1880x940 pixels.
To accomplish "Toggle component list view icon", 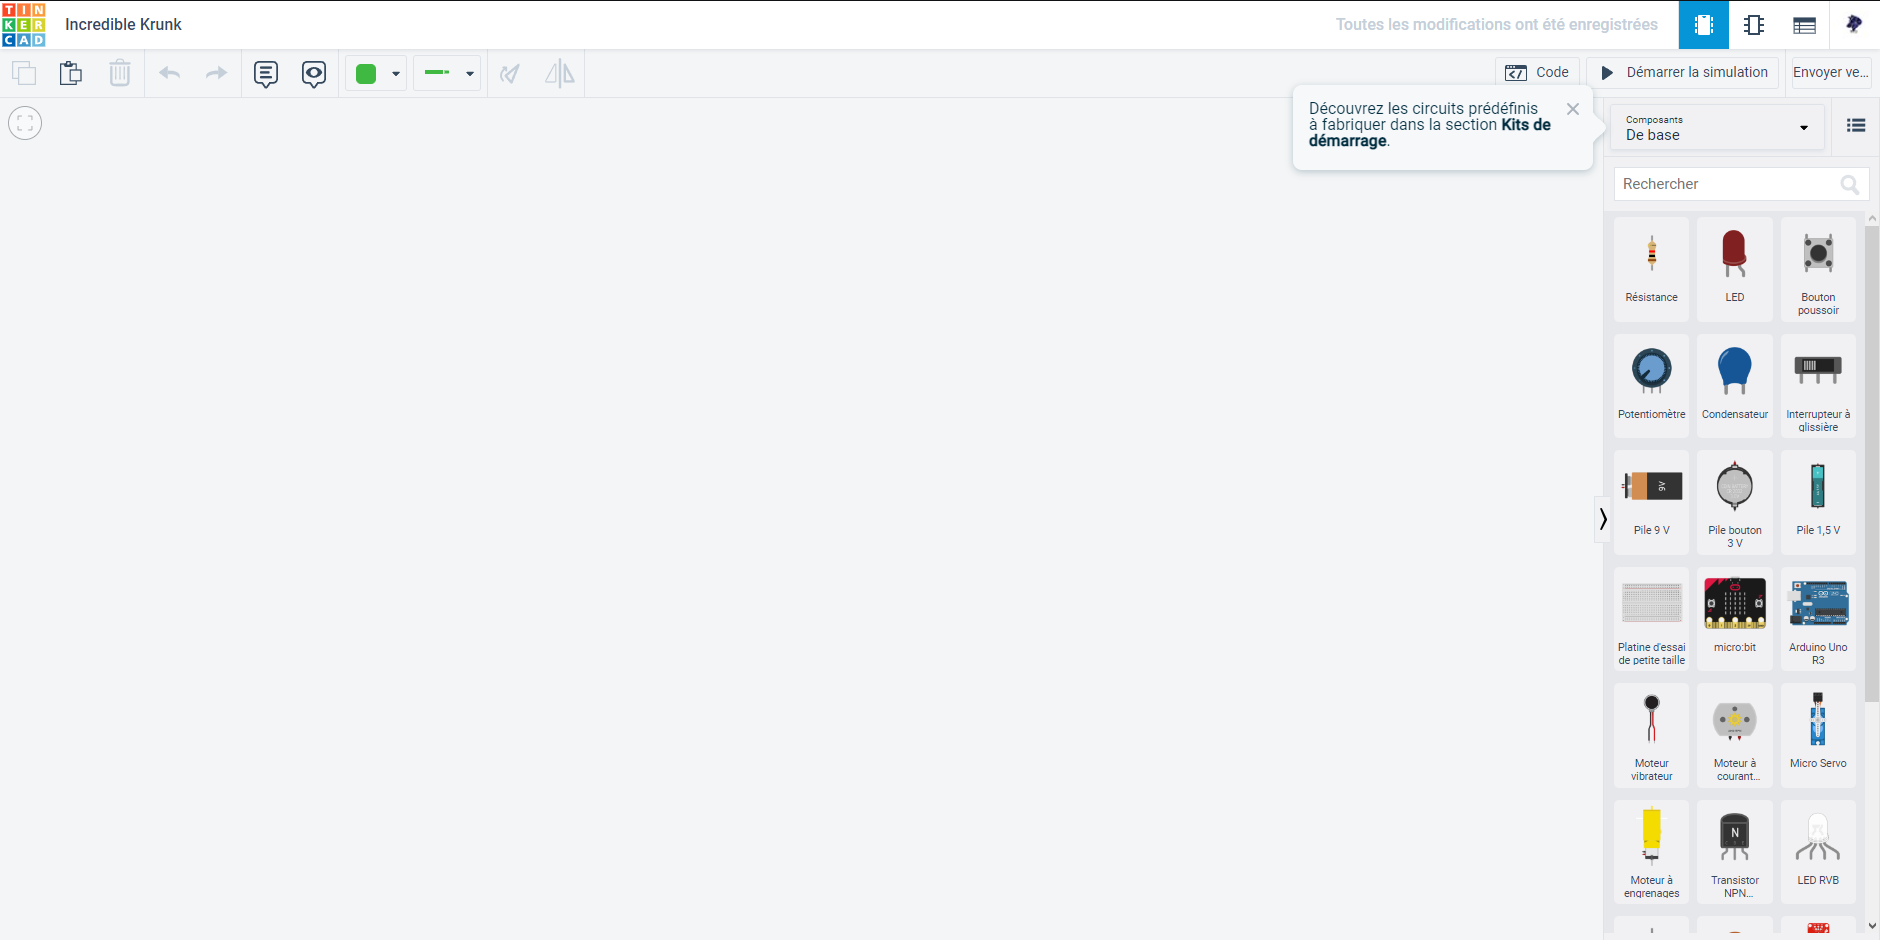I will (x=1856, y=125).
